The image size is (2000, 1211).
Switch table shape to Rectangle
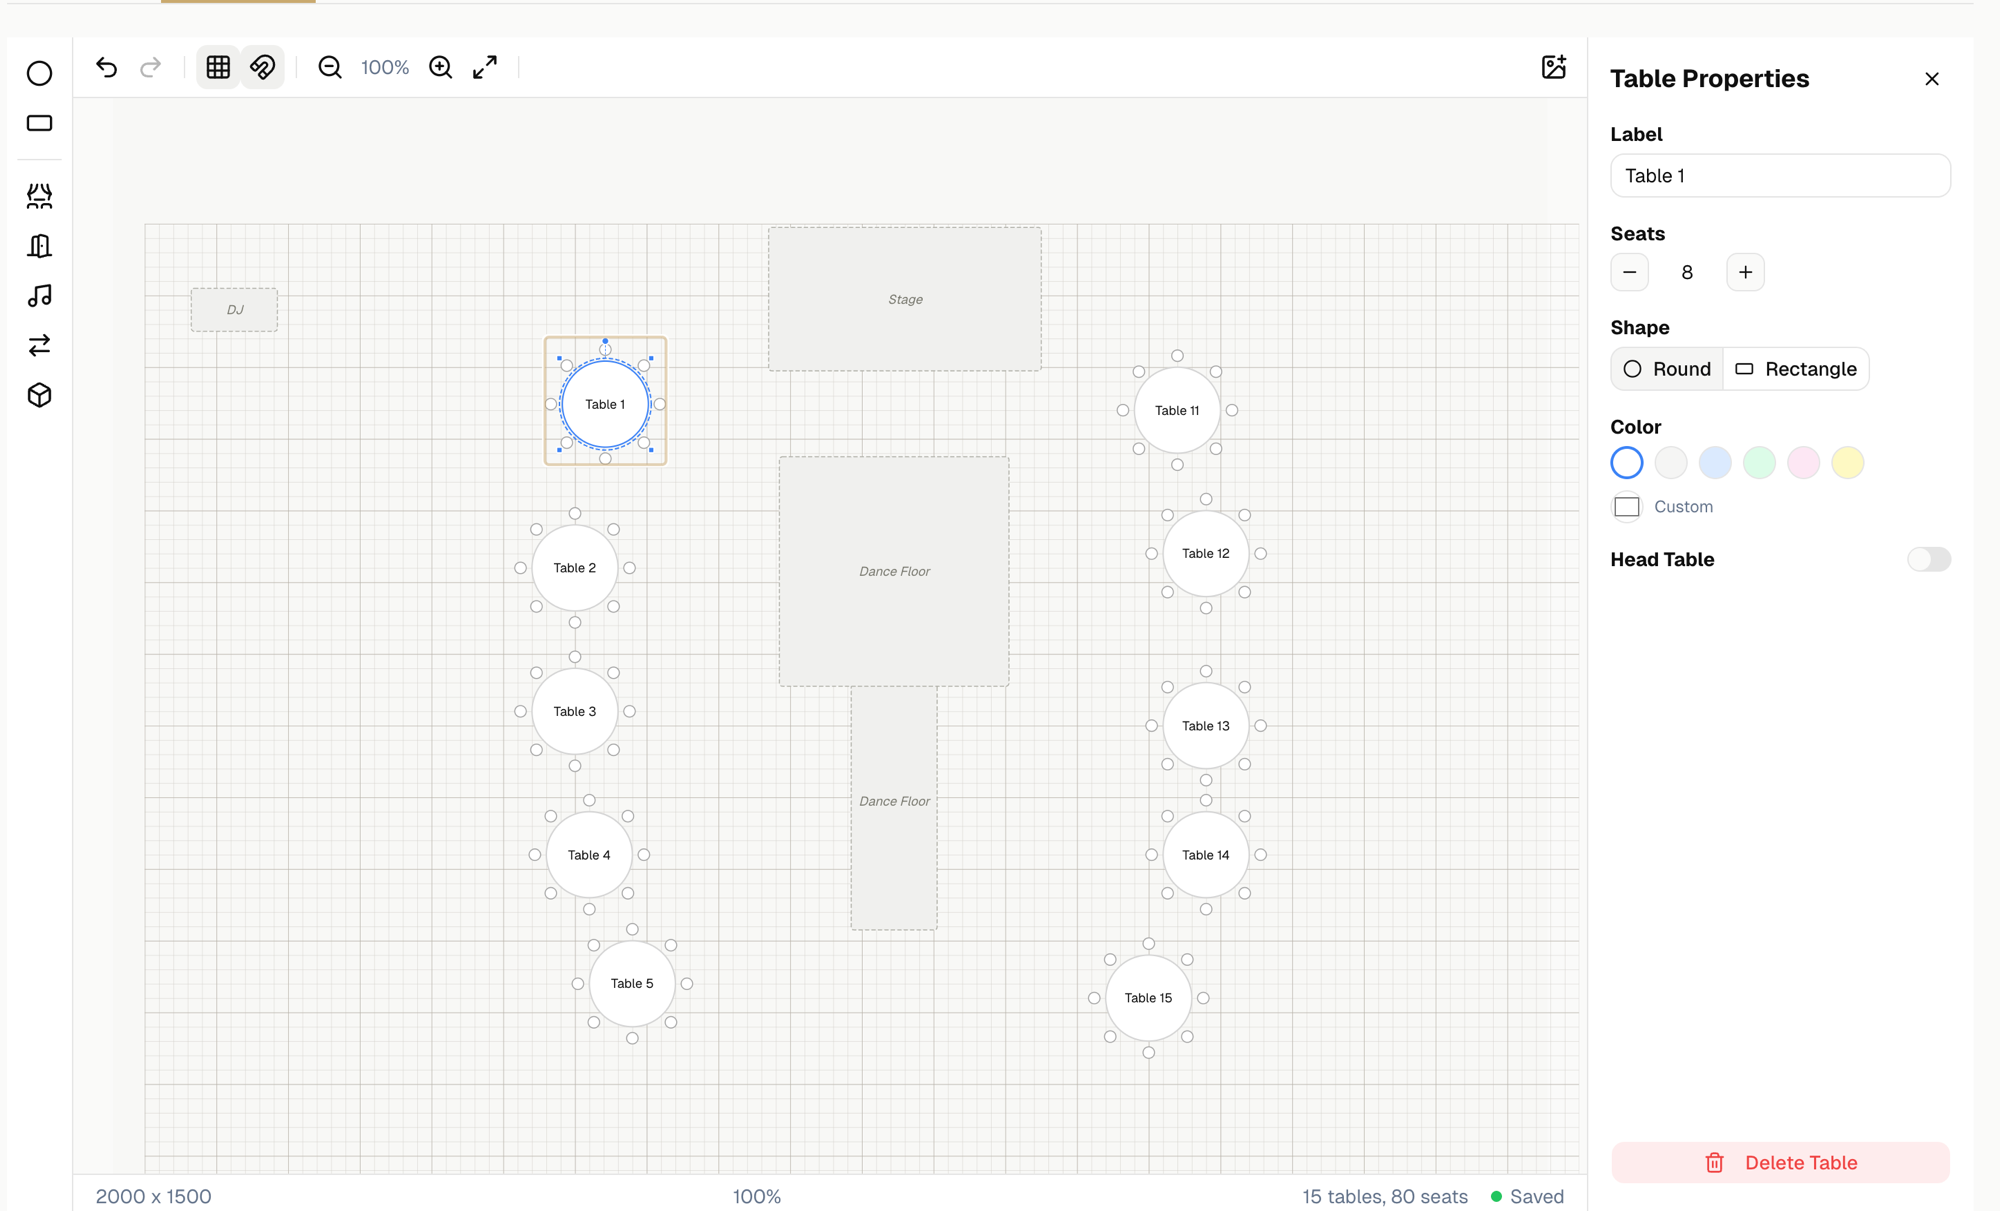click(1796, 368)
